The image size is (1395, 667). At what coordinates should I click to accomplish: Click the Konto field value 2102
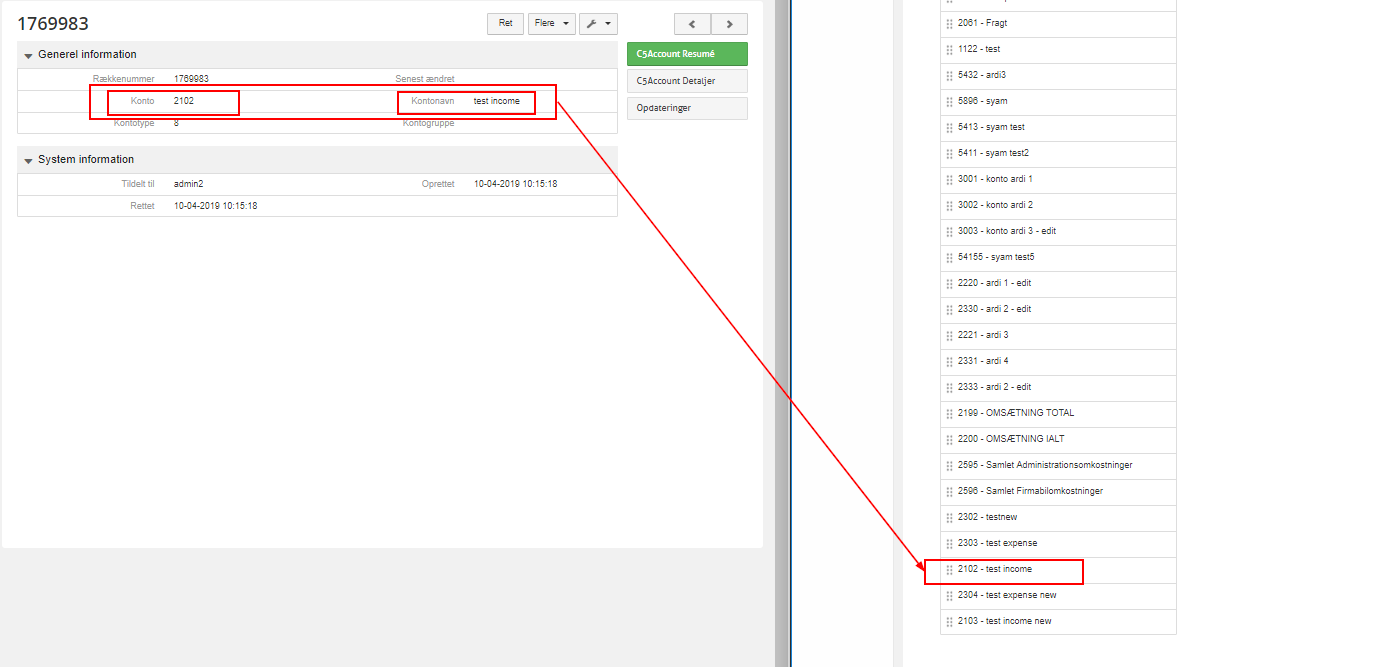coord(184,101)
